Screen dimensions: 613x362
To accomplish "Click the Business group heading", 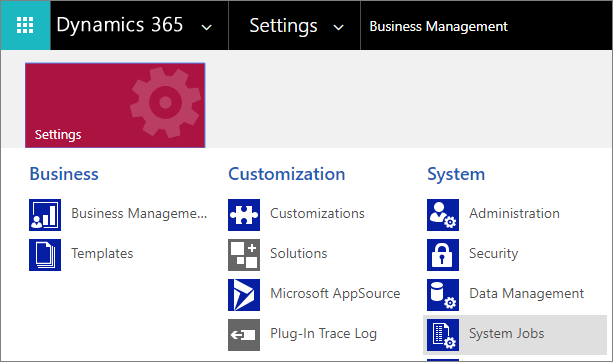I will click(x=64, y=174).
